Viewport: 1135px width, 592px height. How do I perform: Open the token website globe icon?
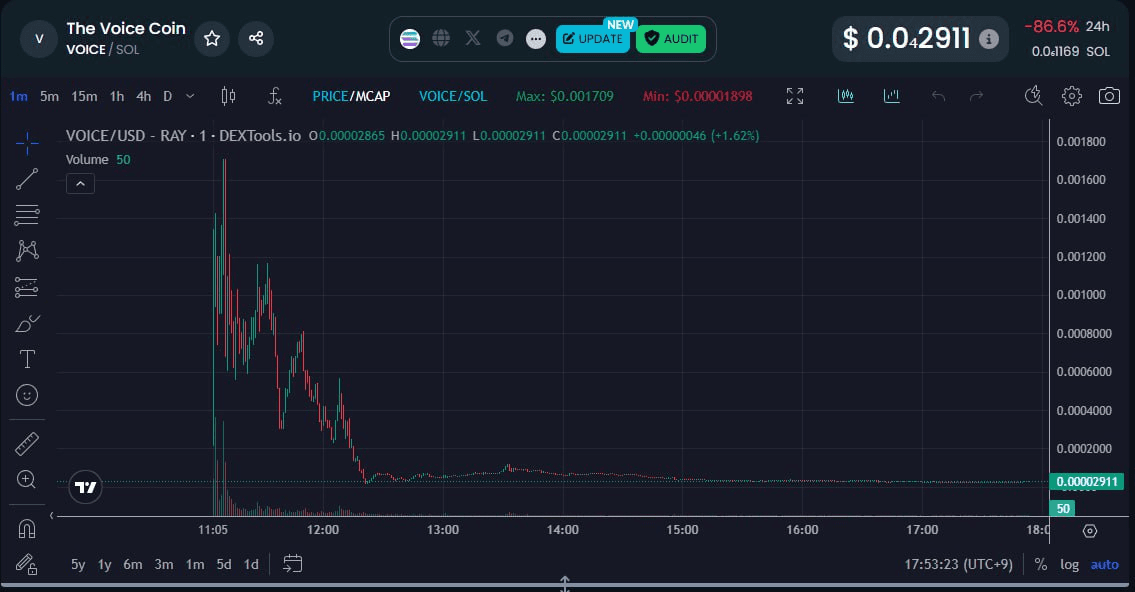point(441,38)
